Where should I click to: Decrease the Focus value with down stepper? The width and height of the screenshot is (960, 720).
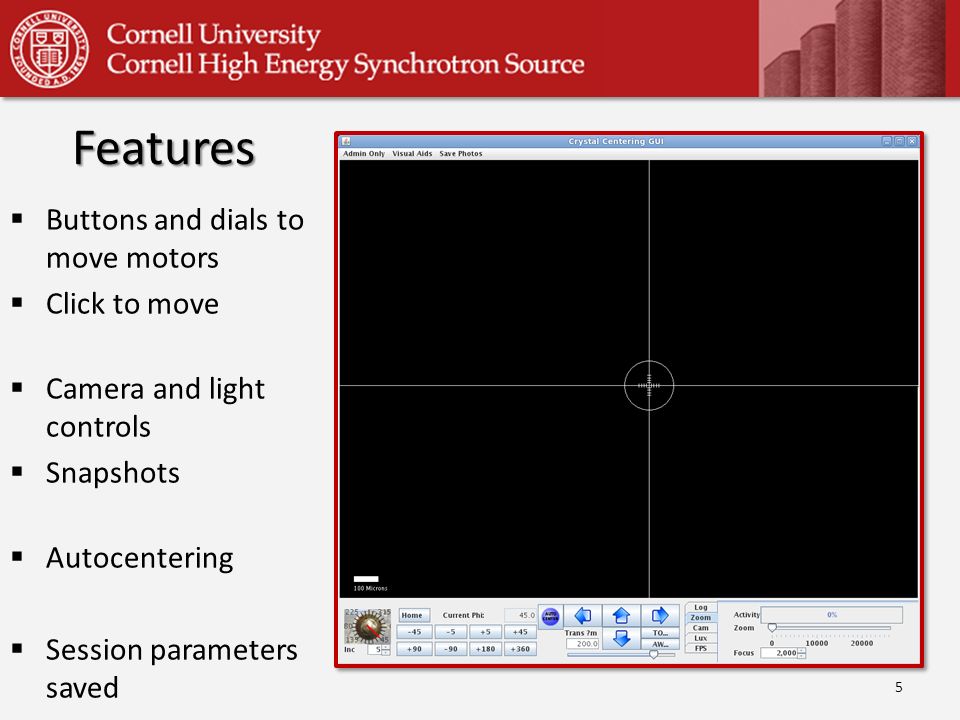click(802, 656)
